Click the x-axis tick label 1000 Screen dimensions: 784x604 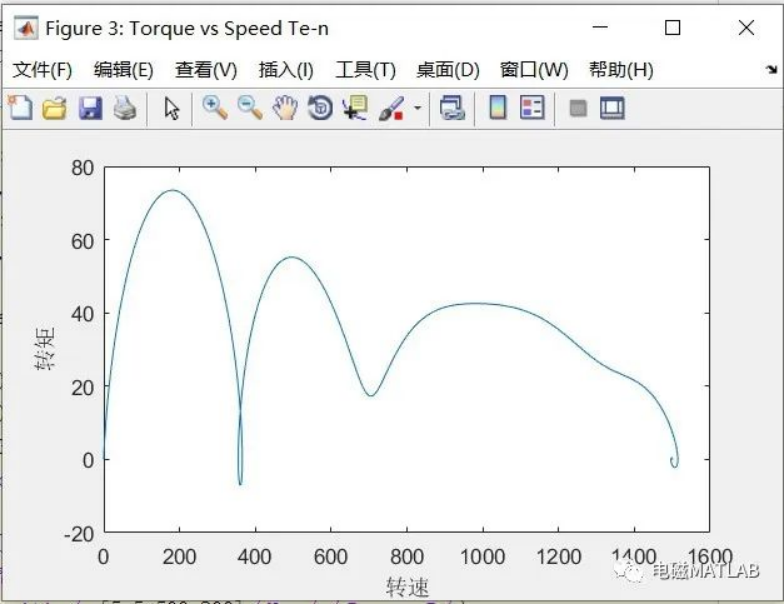pos(482,556)
